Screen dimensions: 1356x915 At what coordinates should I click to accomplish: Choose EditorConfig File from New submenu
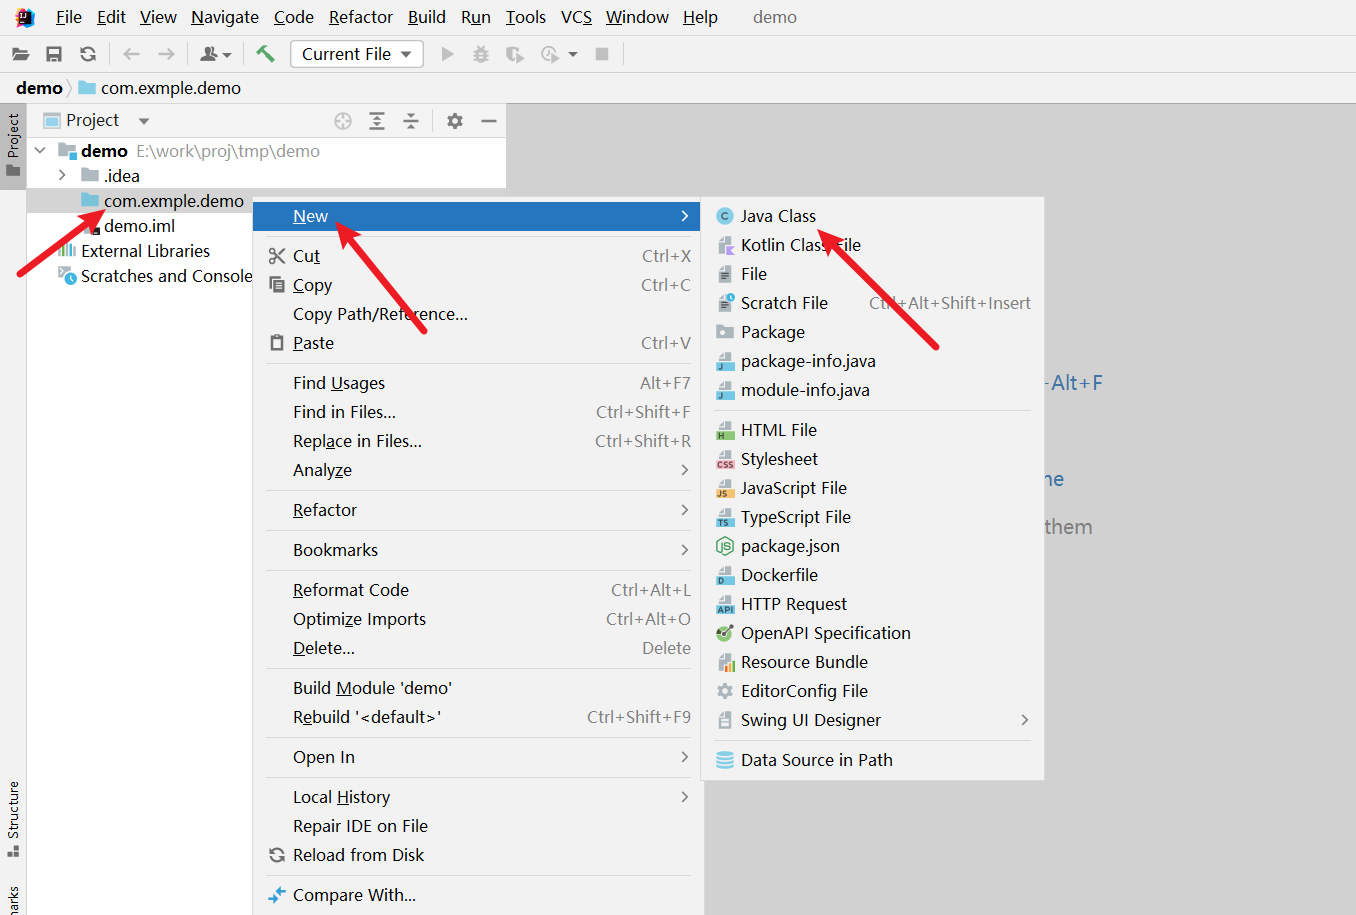click(x=873, y=691)
